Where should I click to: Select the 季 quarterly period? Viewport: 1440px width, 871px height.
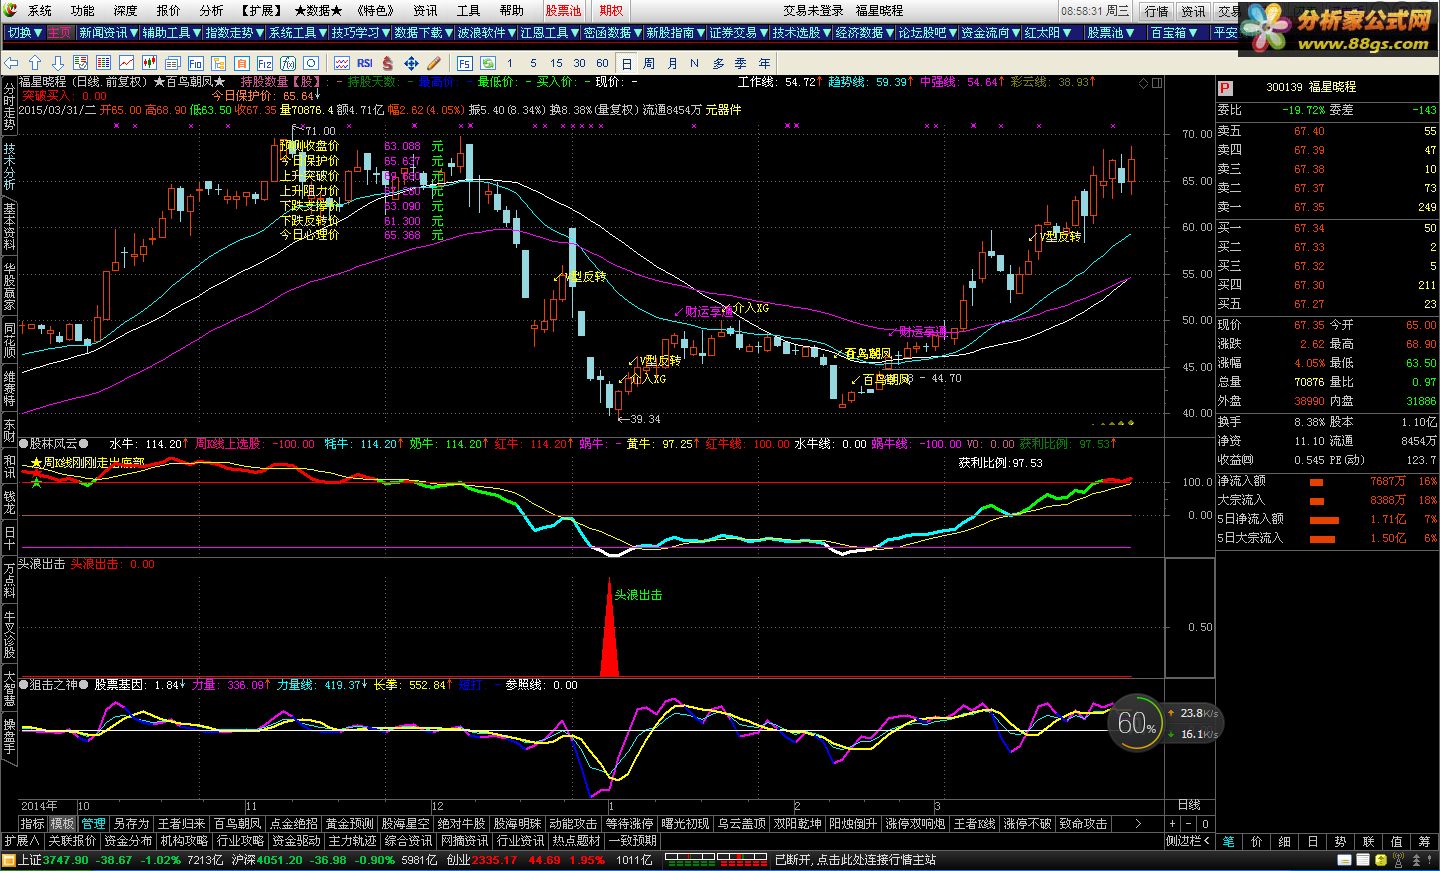click(x=741, y=63)
